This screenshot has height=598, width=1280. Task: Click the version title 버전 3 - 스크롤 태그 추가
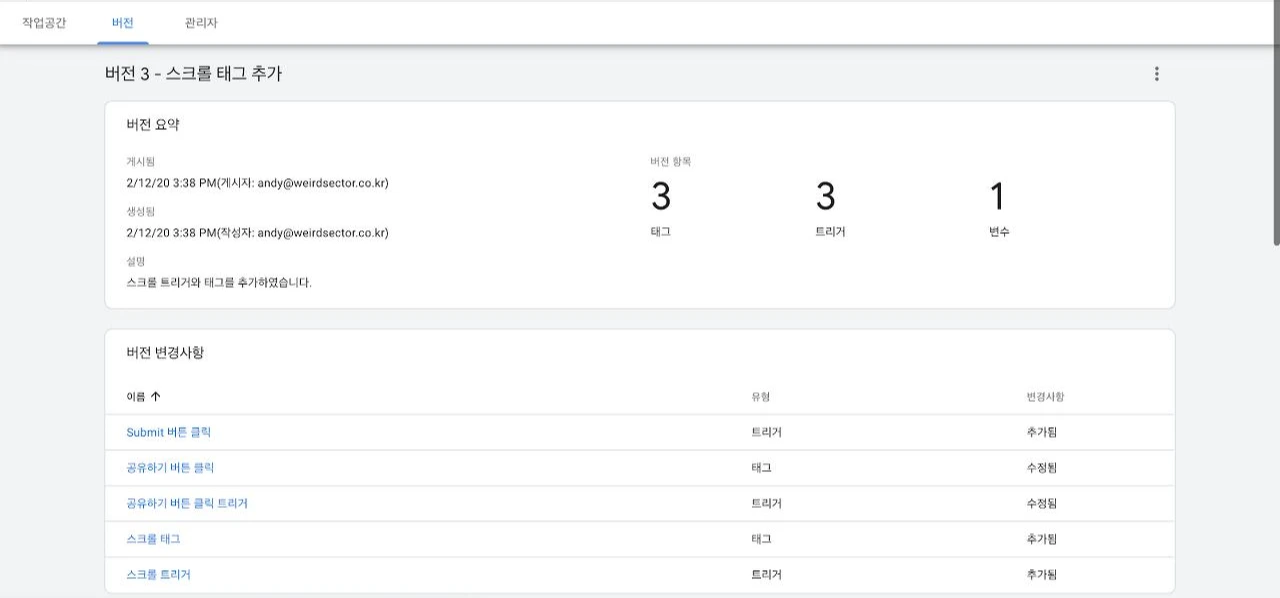click(193, 74)
